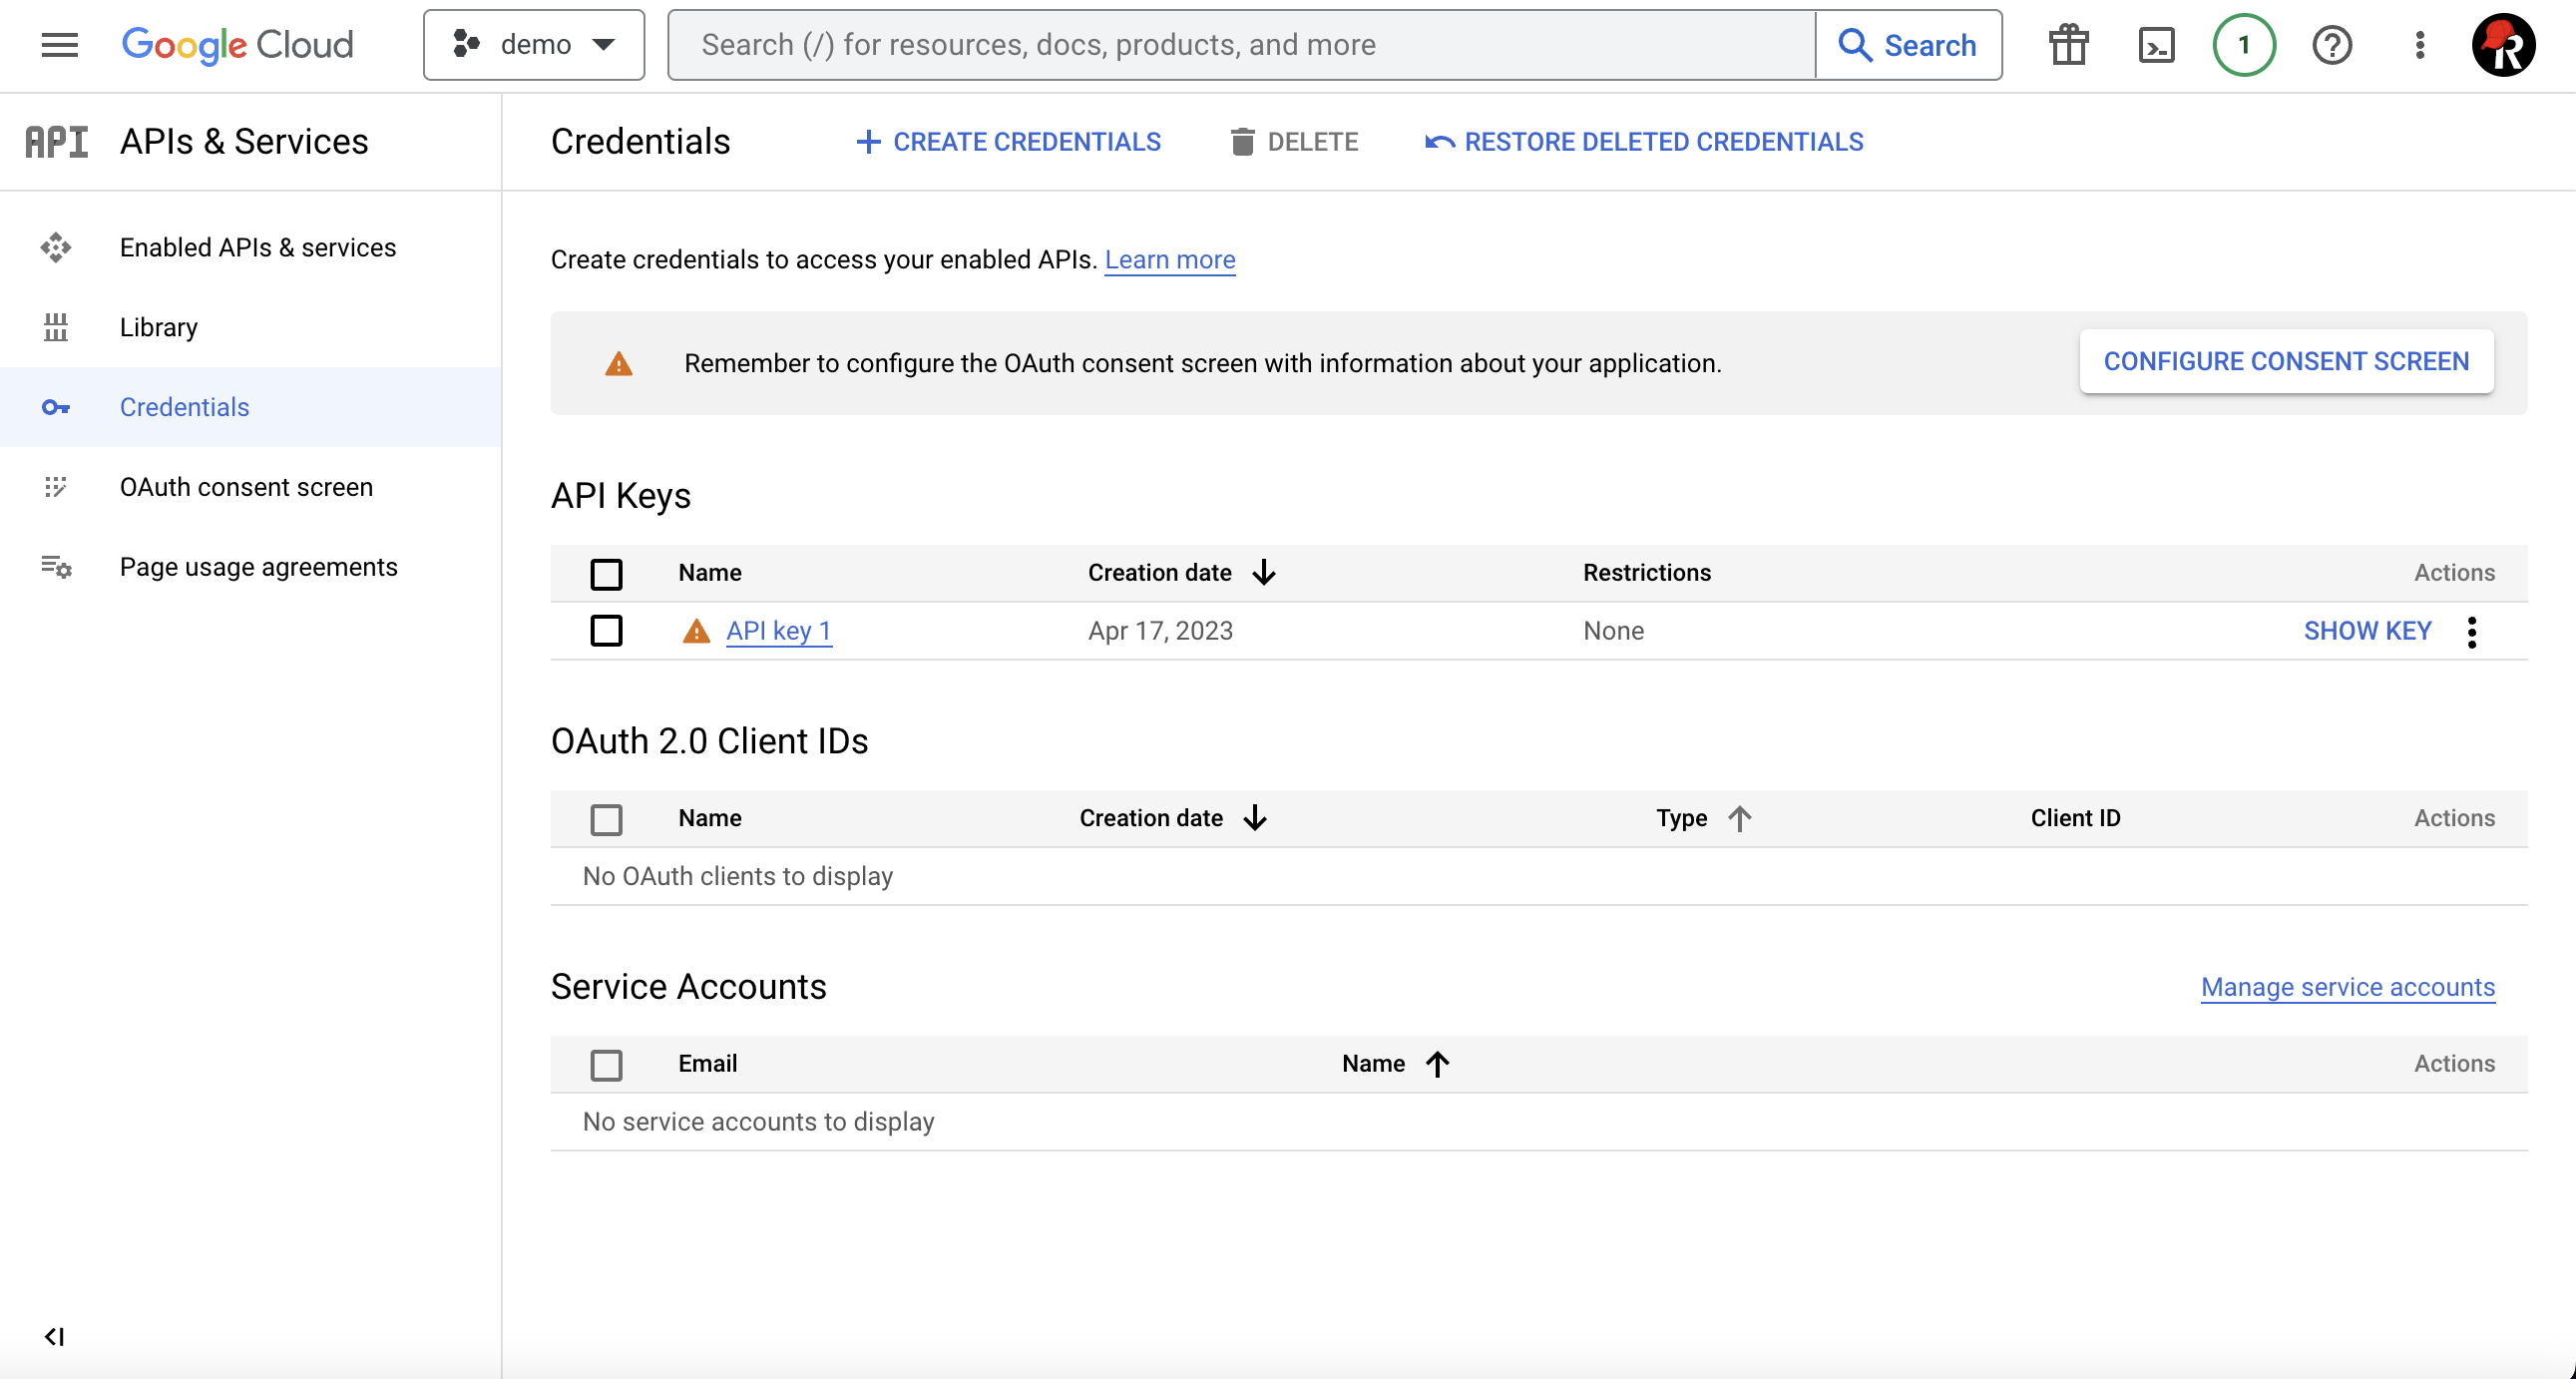Click the undo arrow icon beside Restore
Viewport: 2576px width, 1379px height.
click(x=1440, y=142)
